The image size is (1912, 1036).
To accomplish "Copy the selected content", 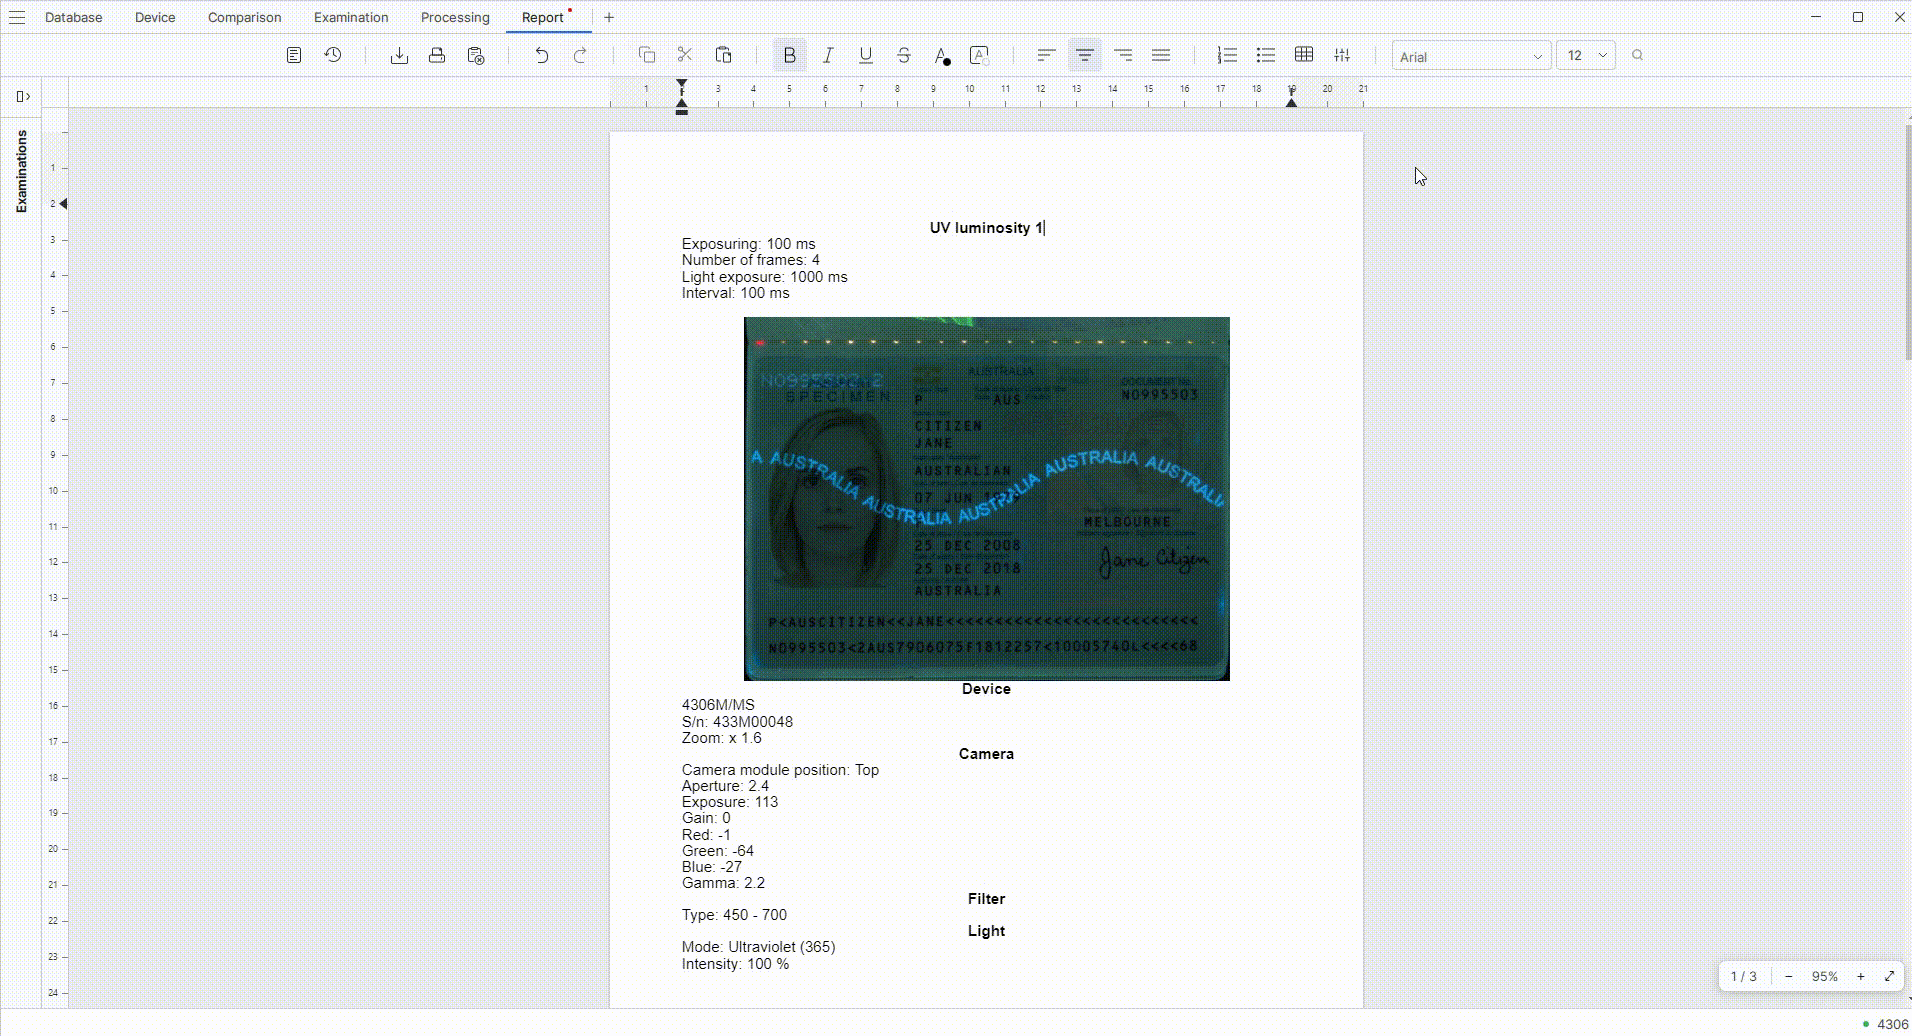I will click(647, 55).
